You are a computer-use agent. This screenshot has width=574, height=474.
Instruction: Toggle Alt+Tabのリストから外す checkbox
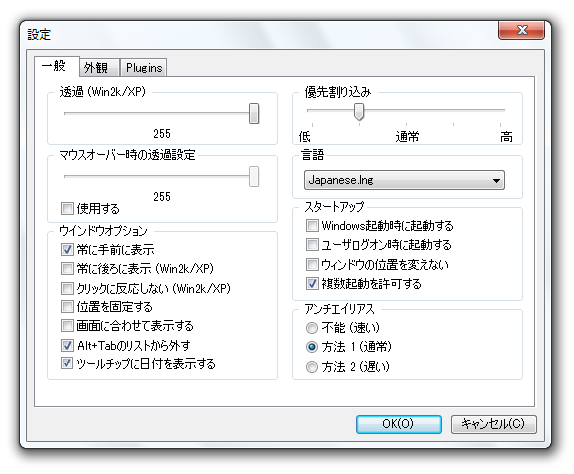point(67,345)
